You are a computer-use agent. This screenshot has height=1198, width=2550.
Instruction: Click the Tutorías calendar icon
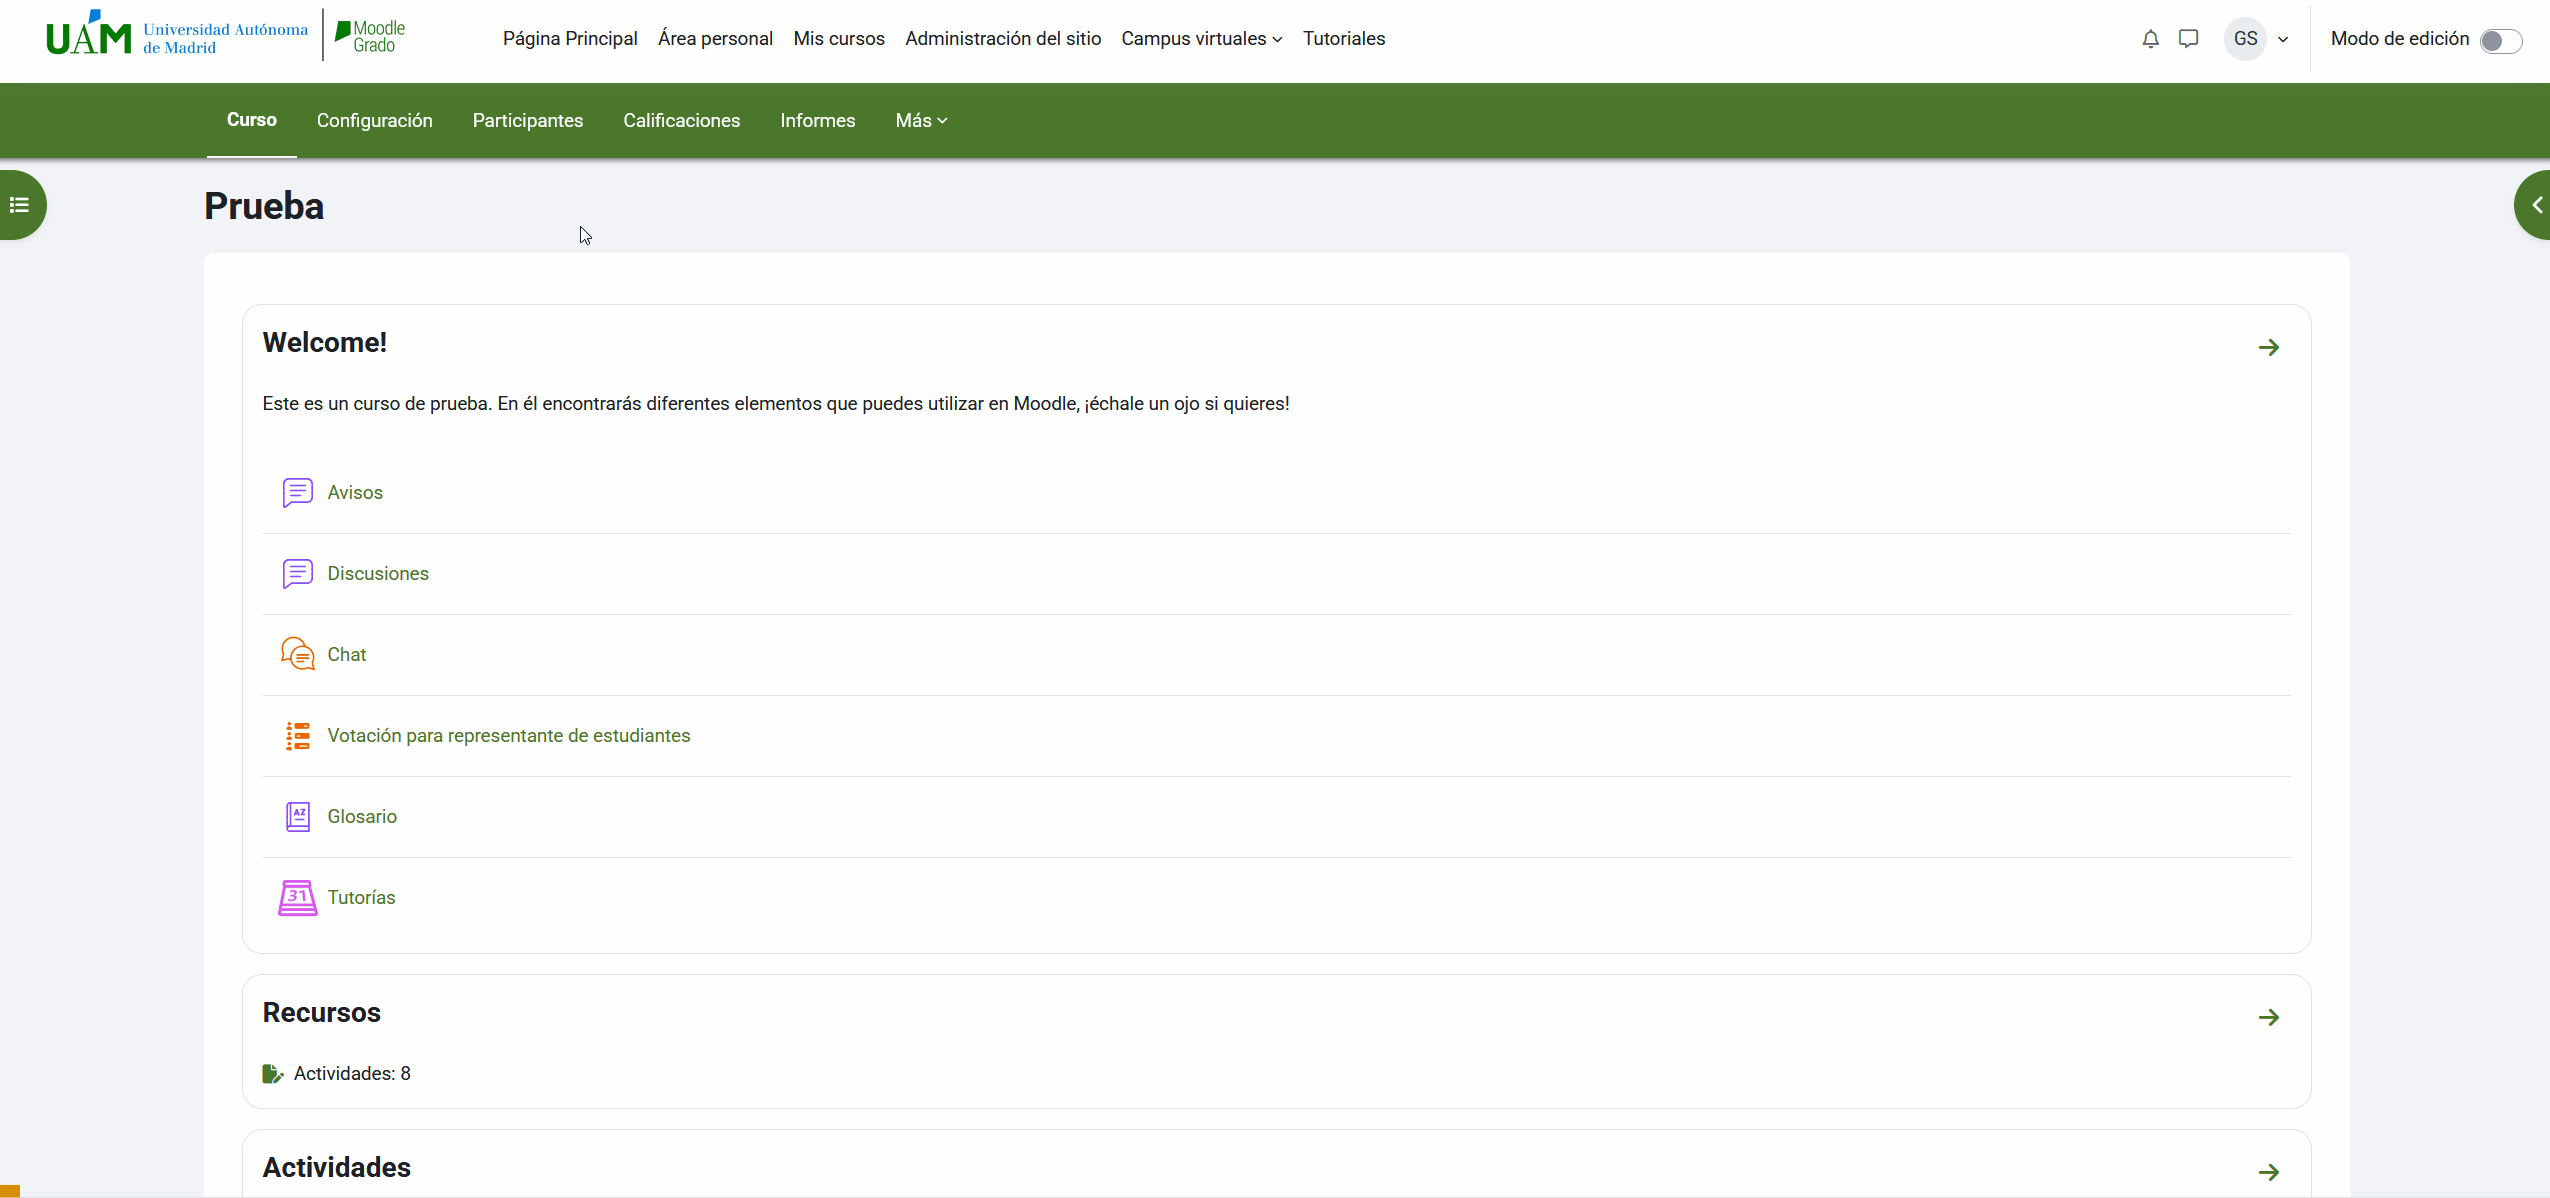pos(297,897)
